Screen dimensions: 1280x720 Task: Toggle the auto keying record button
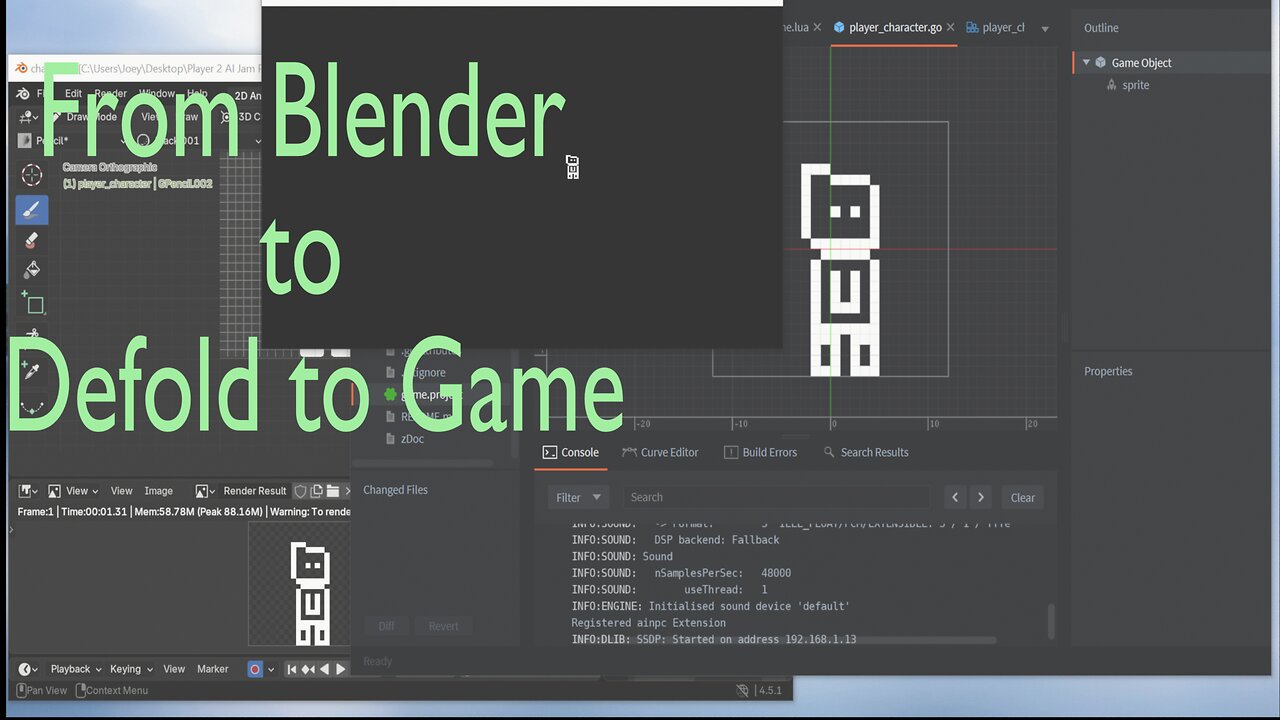pos(255,669)
